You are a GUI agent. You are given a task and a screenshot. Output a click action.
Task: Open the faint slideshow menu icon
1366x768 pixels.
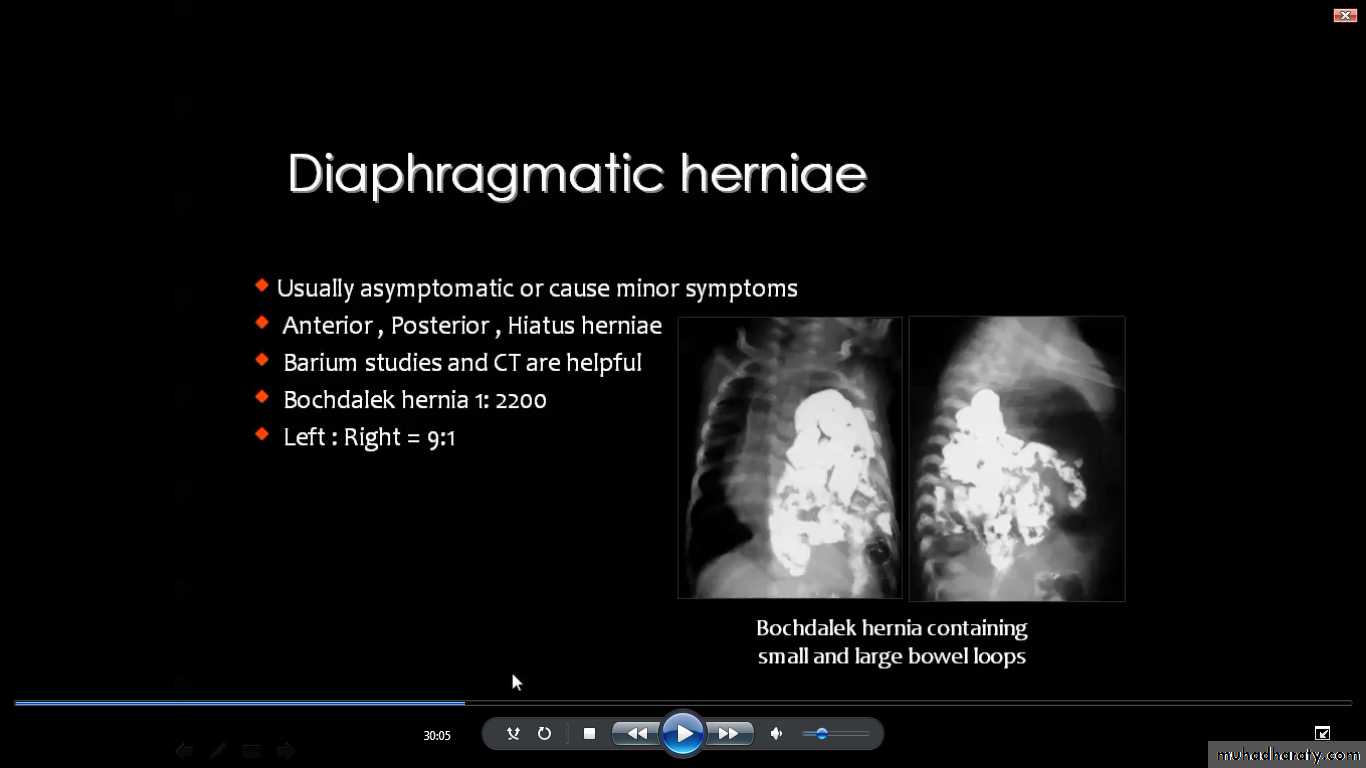pyautogui.click(x=251, y=750)
